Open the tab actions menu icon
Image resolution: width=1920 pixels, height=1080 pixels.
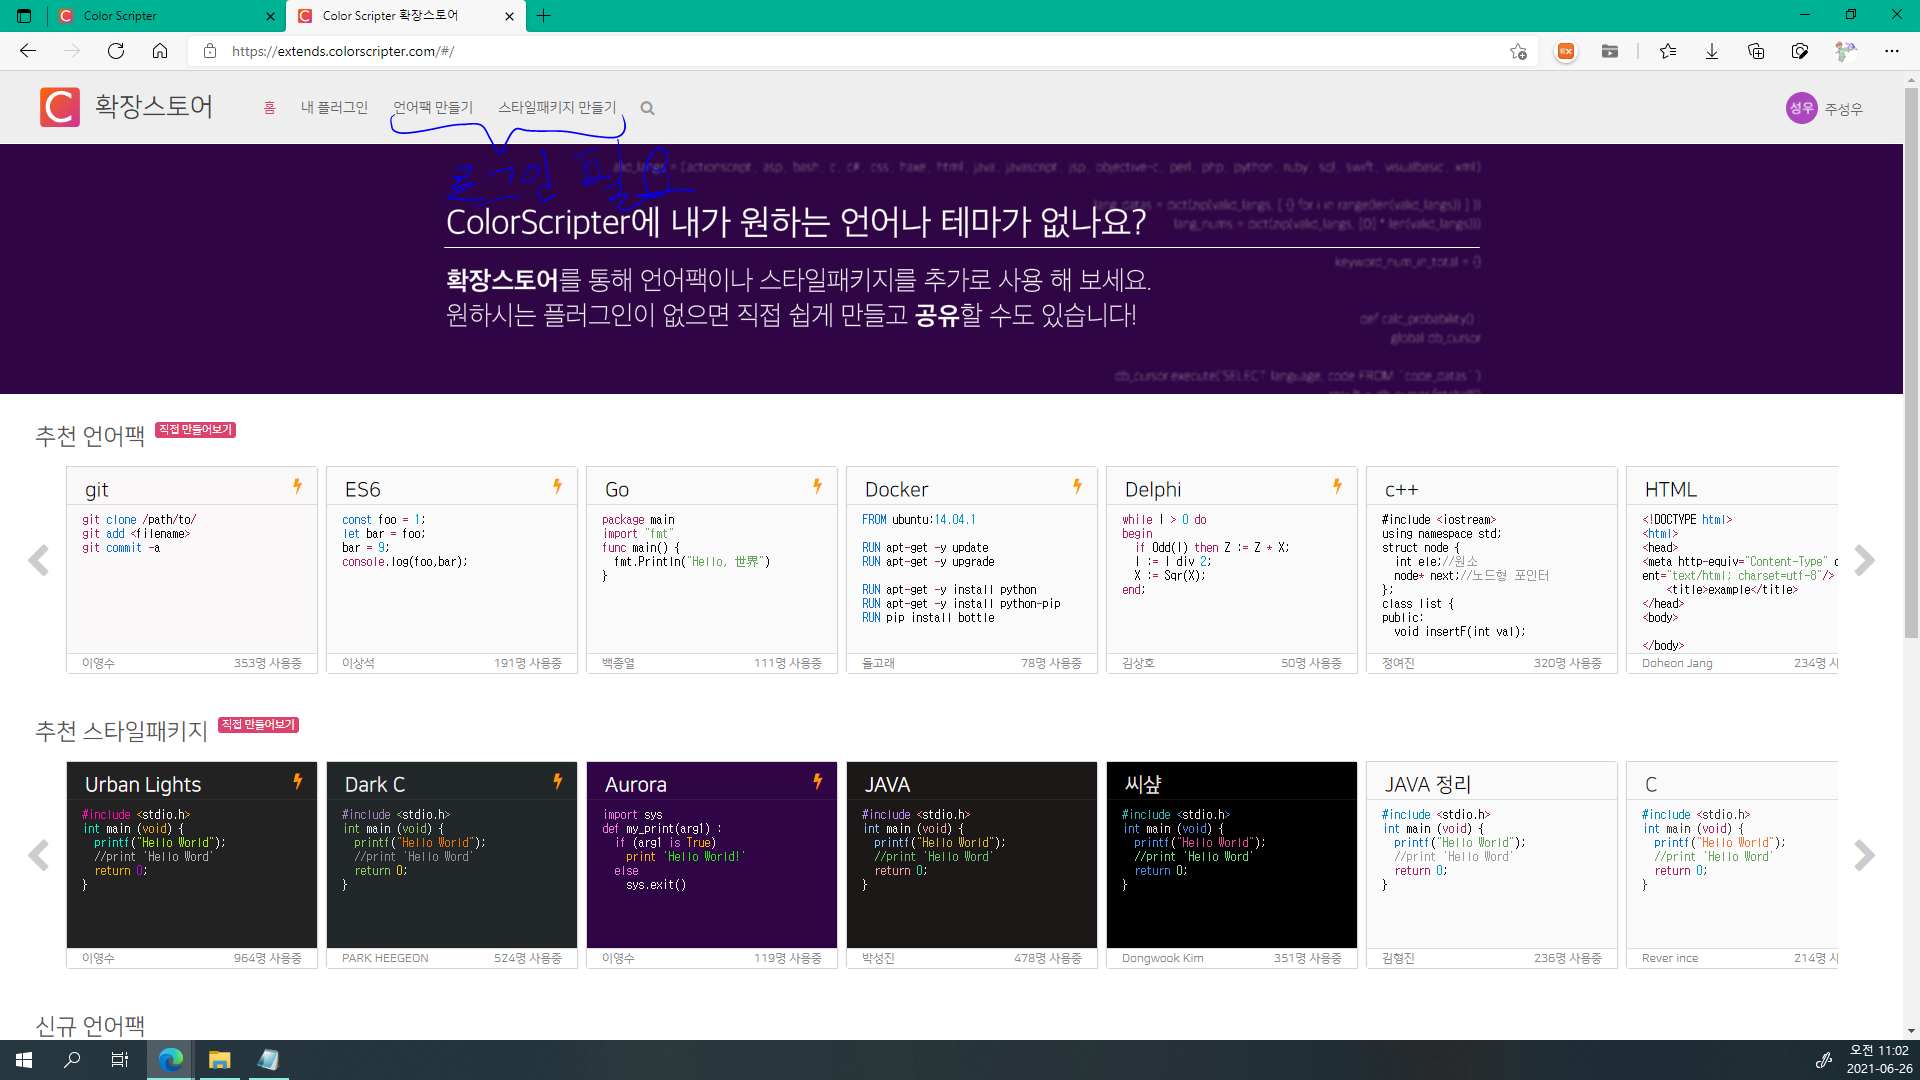(x=24, y=16)
